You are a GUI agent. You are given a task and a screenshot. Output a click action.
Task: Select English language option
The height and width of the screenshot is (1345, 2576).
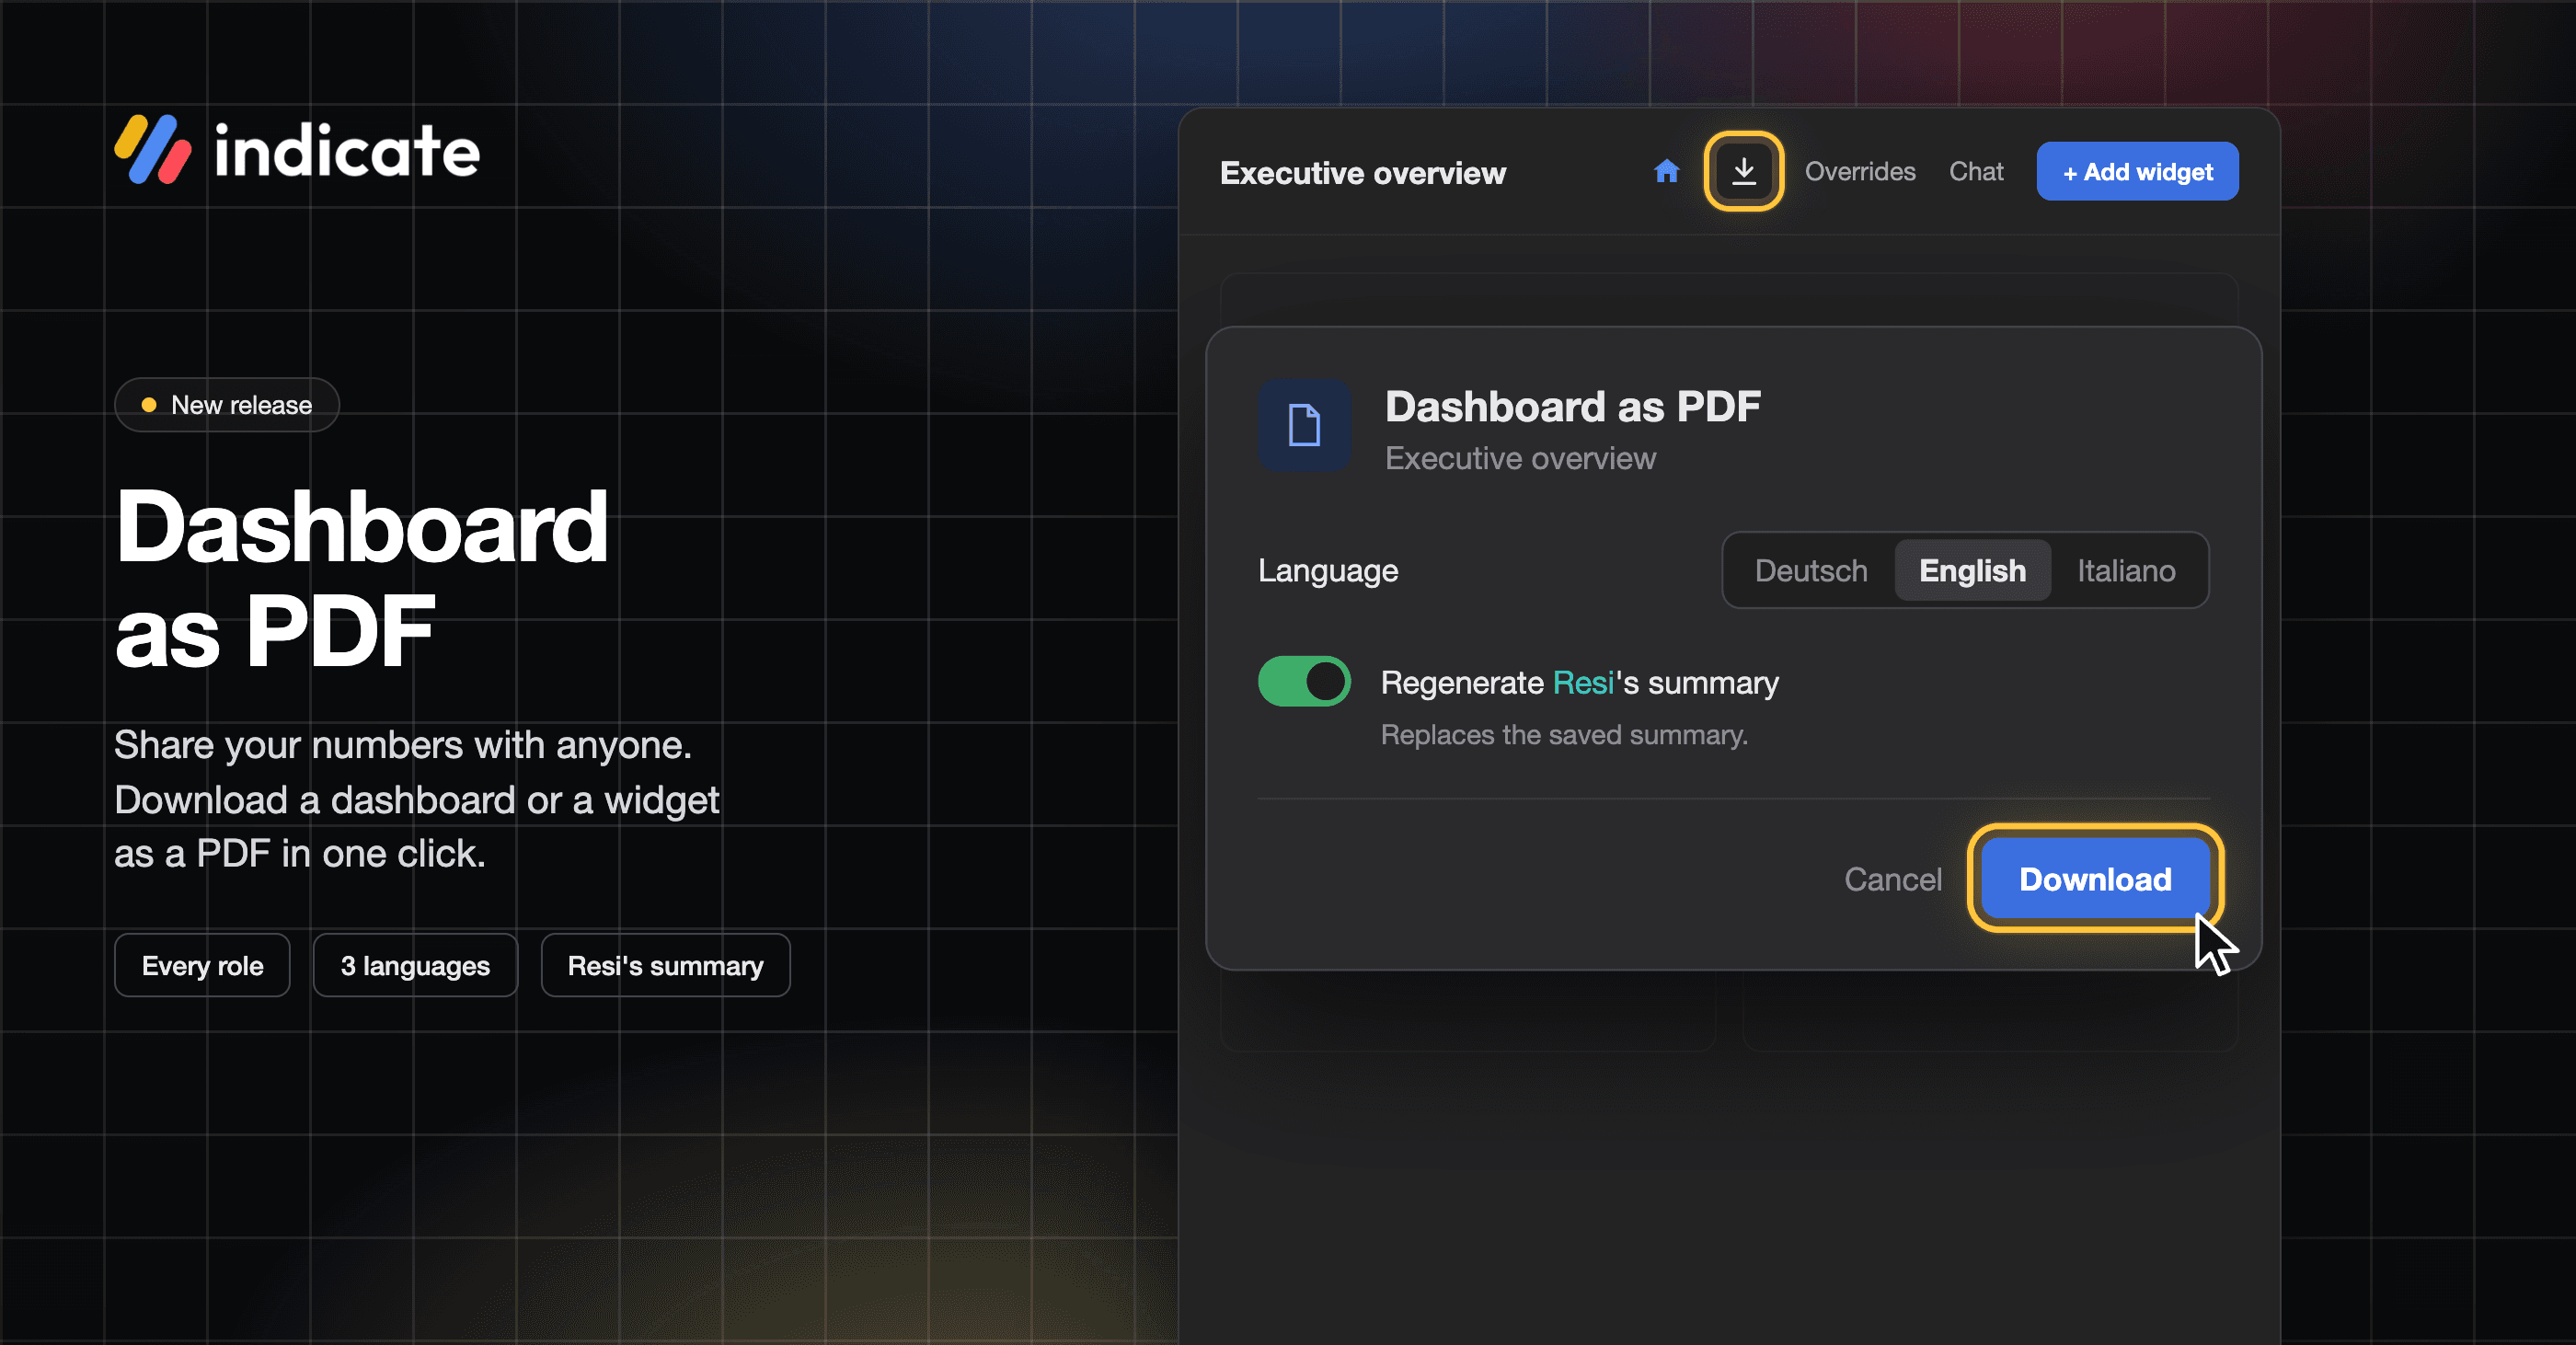tap(1972, 571)
